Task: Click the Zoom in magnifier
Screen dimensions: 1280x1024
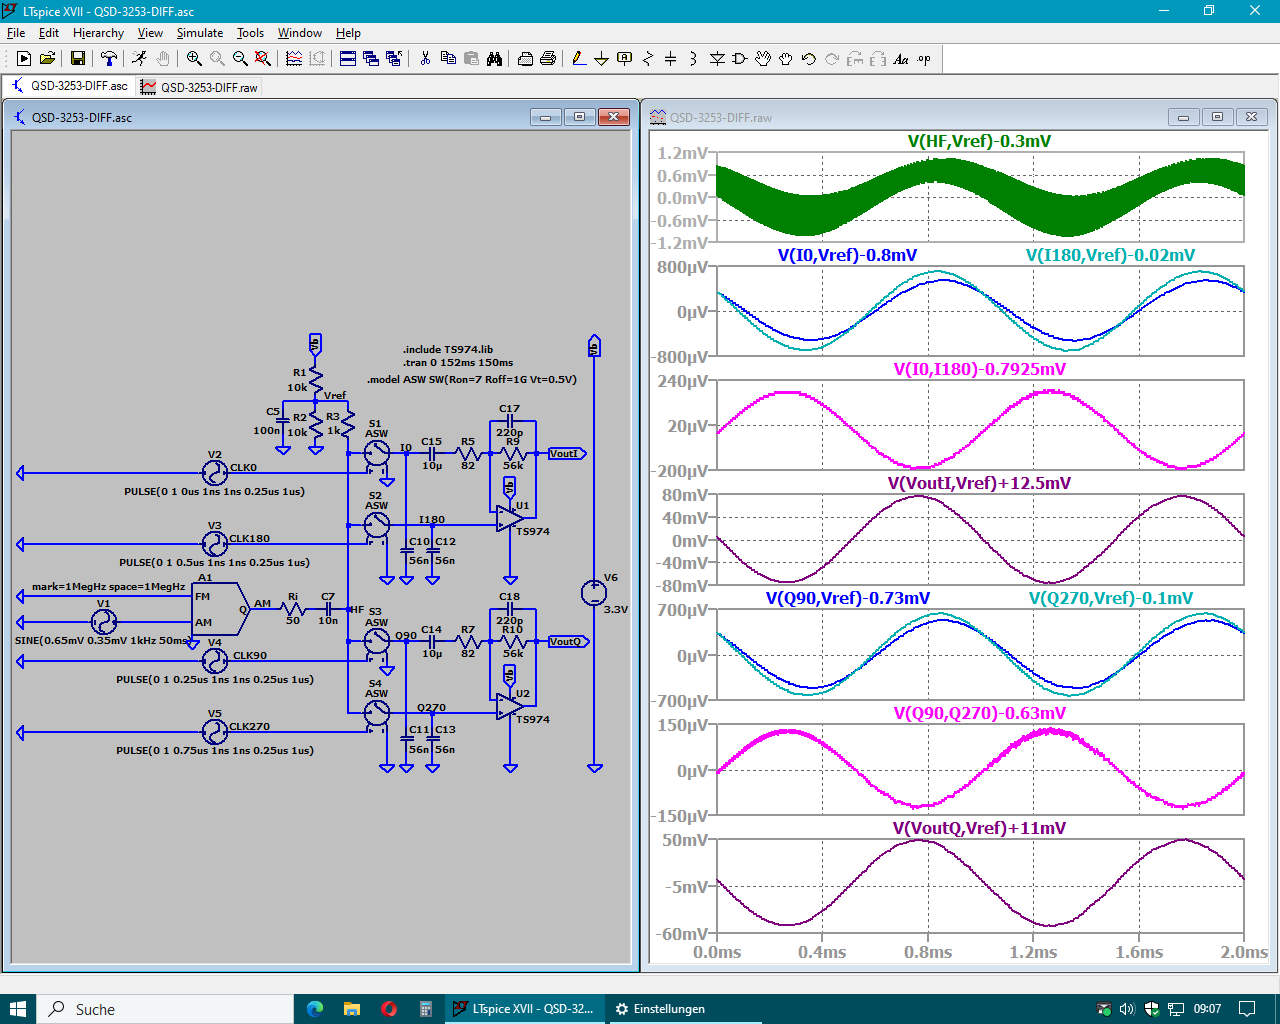Action: coord(194,59)
